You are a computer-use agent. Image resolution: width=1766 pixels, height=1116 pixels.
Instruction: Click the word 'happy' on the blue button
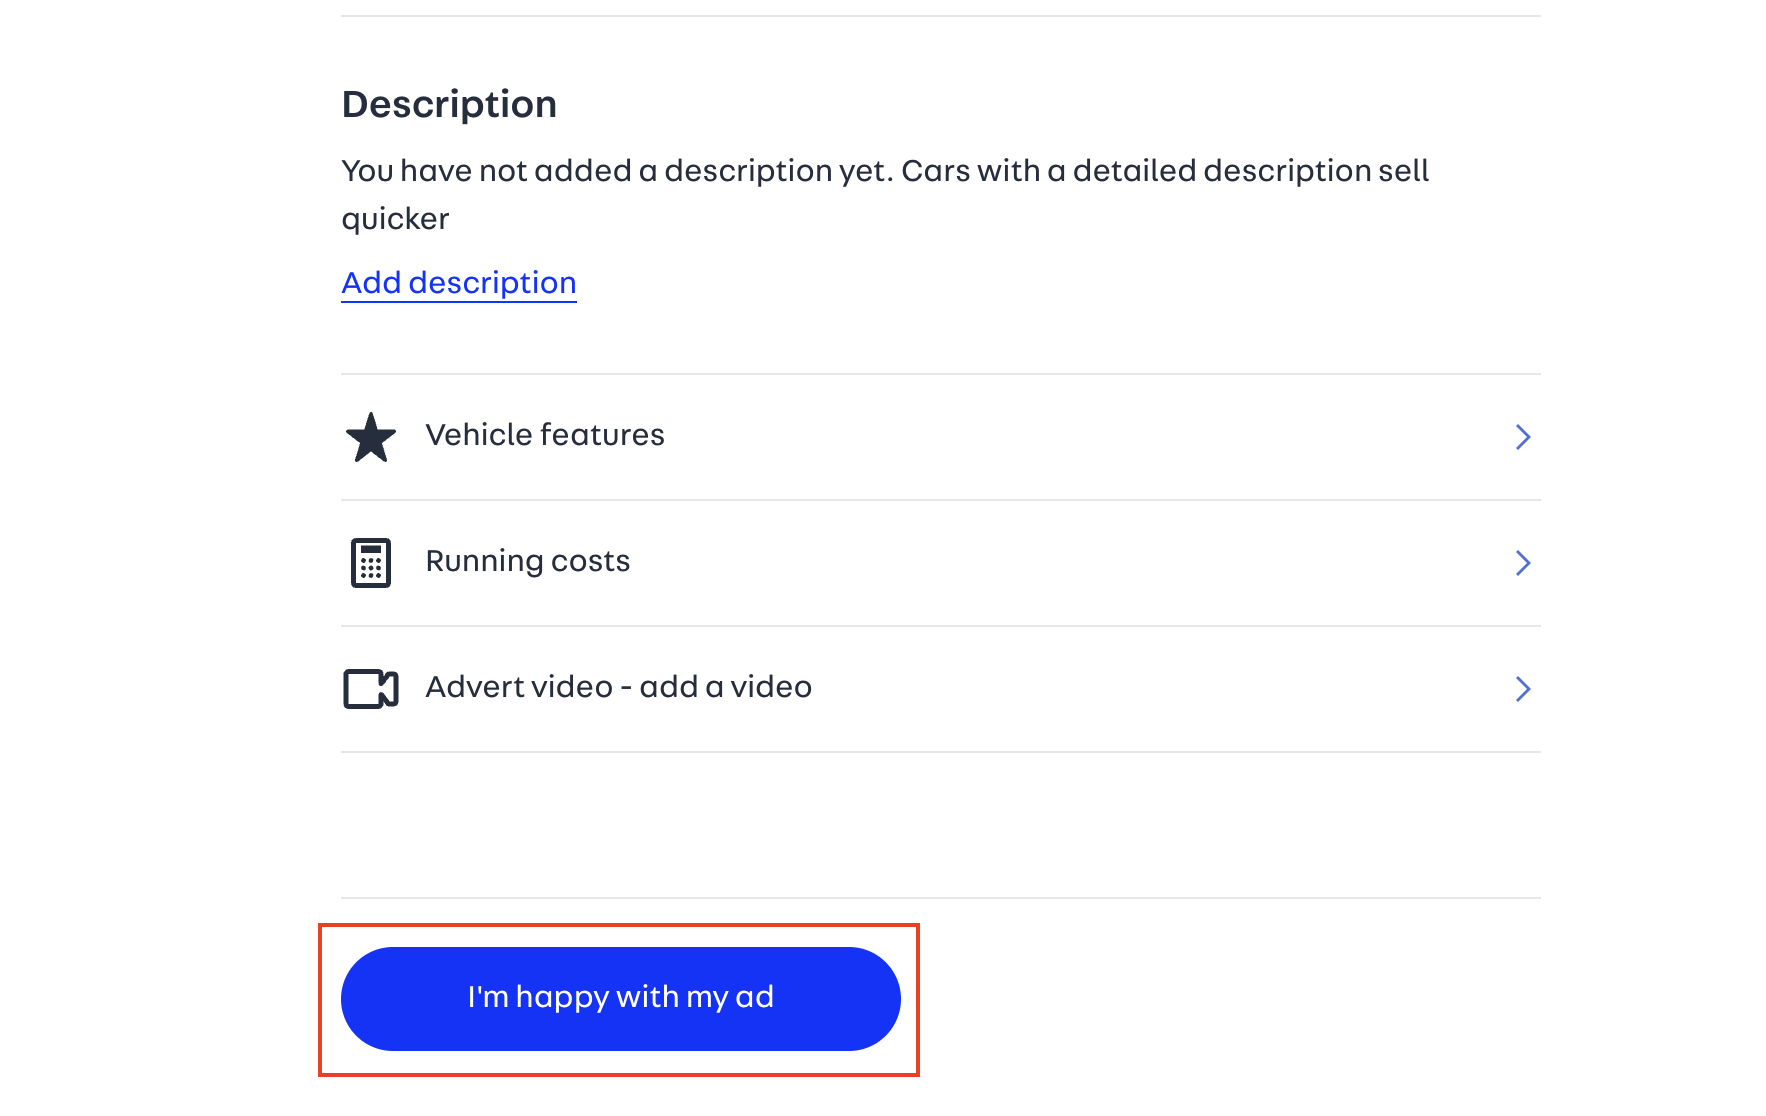[x=562, y=997]
